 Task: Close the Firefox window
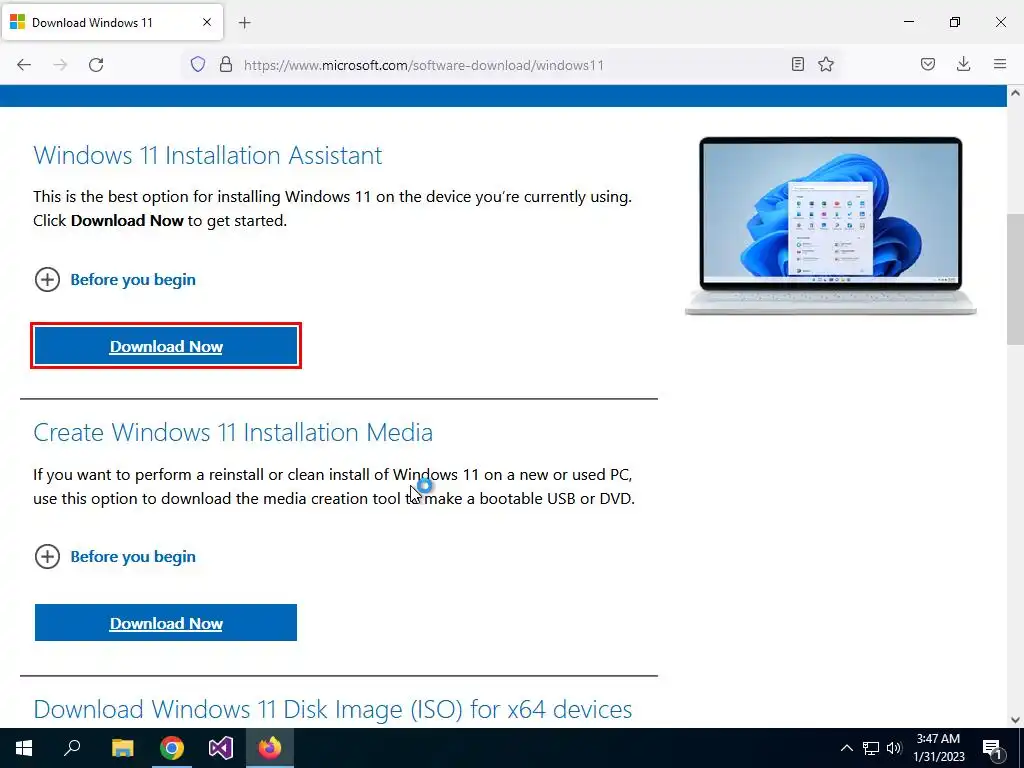click(x=1000, y=22)
